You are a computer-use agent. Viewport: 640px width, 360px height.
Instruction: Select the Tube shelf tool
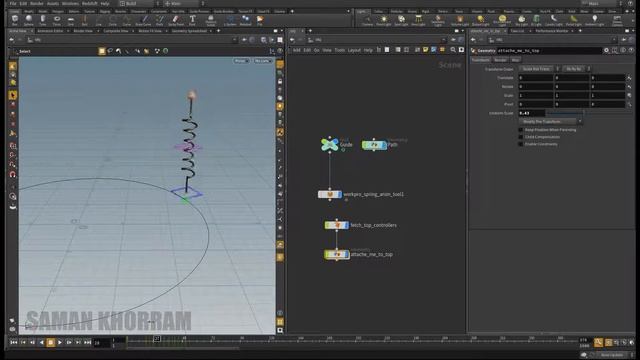[x=42, y=20]
